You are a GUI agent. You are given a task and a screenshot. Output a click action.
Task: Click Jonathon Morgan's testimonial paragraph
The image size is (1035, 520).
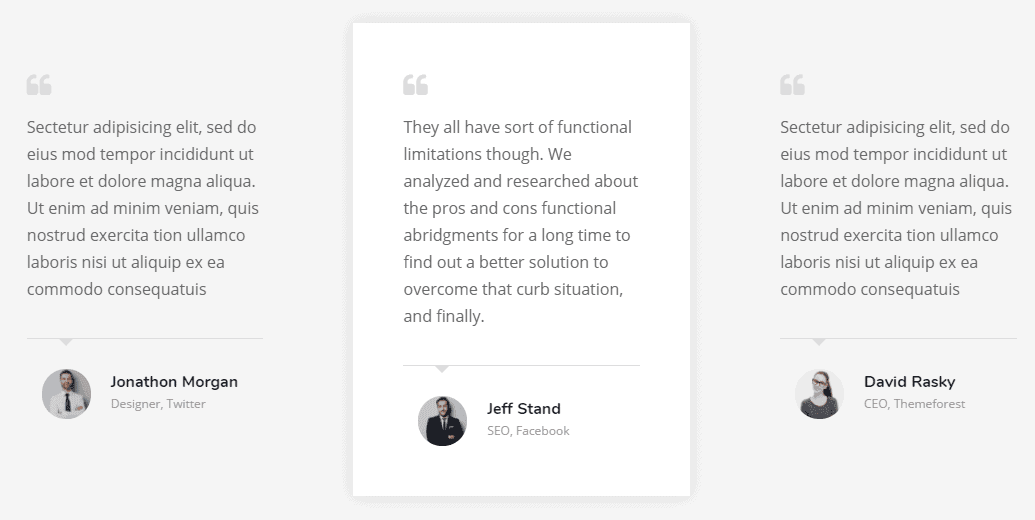143,208
